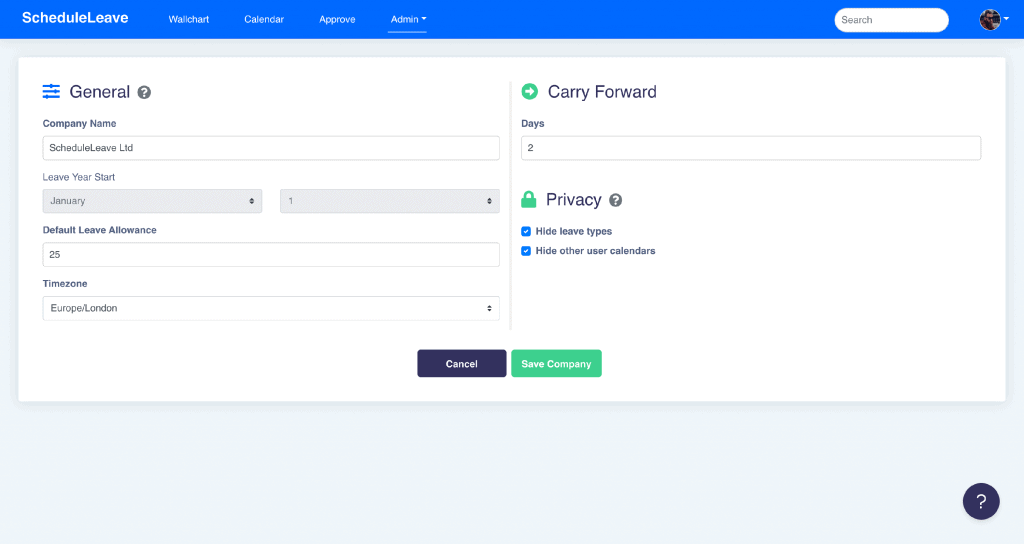Switch to the Calendar page
1024x544 pixels.
click(264, 19)
